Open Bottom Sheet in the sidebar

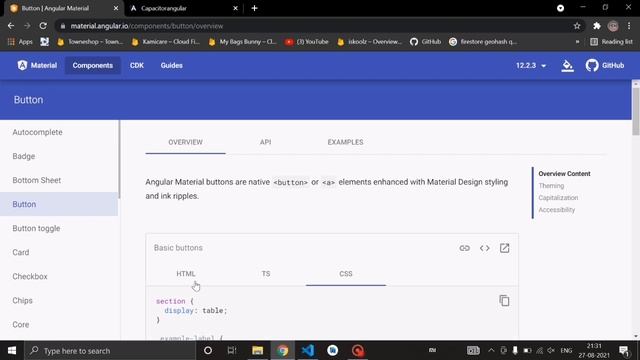tap(59, 180)
